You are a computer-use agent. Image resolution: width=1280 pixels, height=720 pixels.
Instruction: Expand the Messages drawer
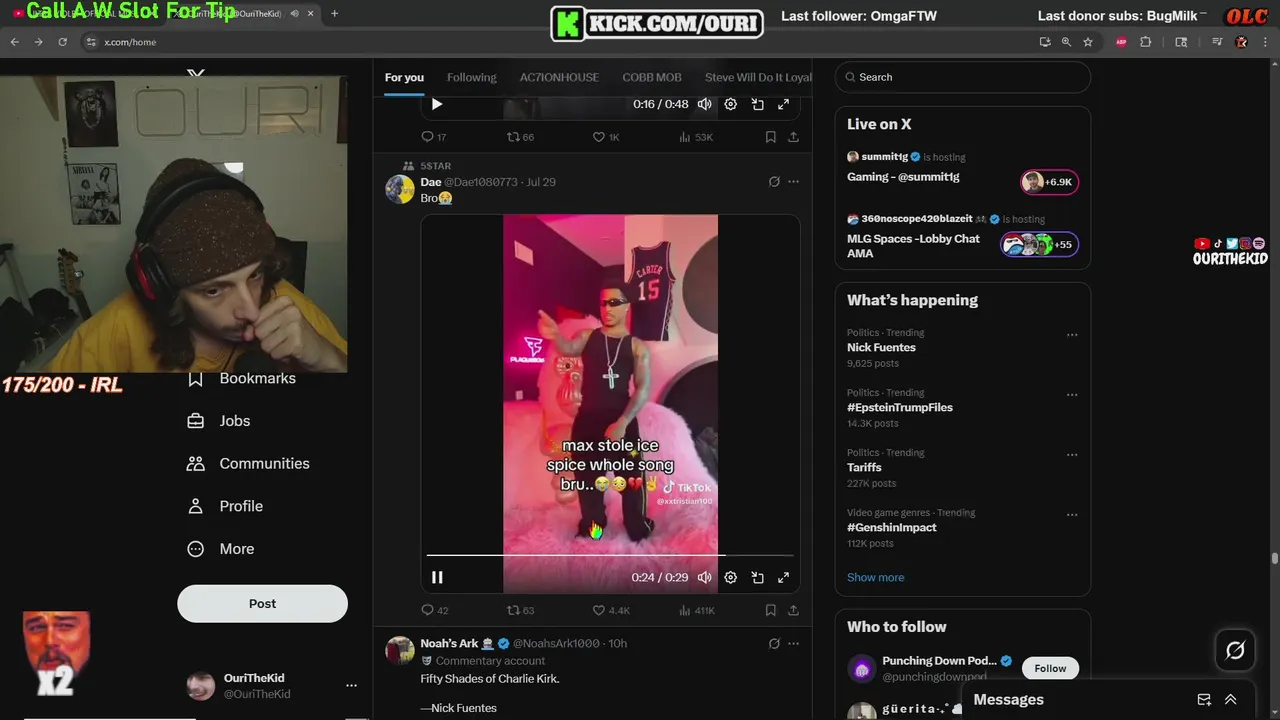1231,700
